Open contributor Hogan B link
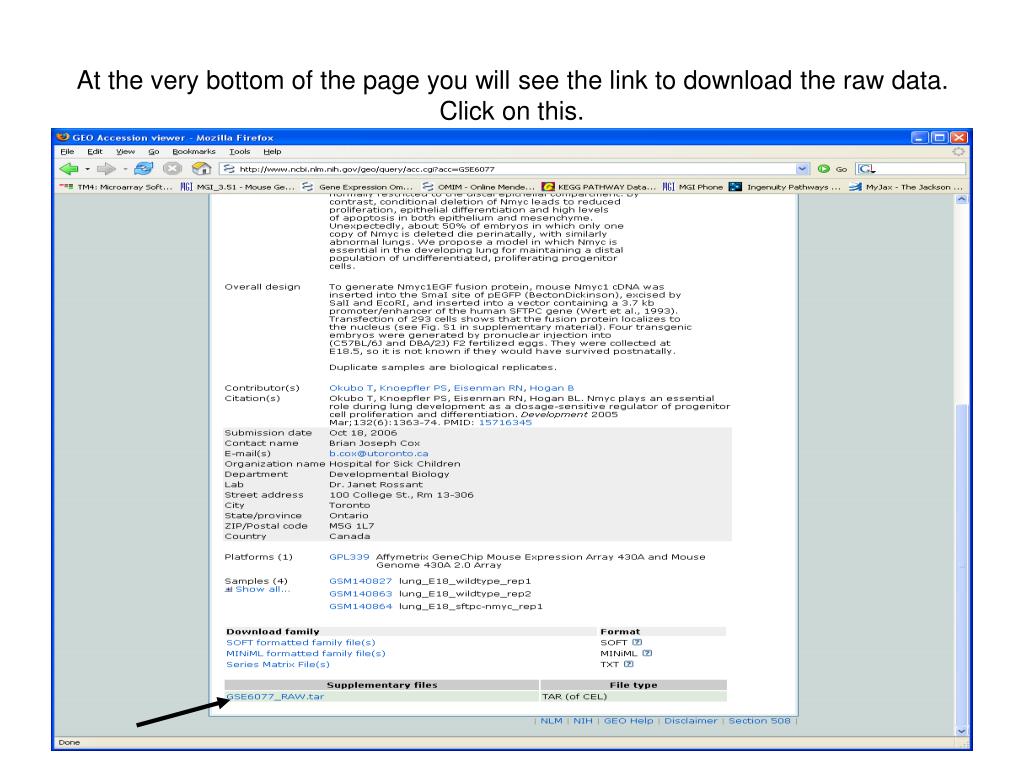This screenshot has height=768, width=1024. pyautogui.click(x=551, y=388)
